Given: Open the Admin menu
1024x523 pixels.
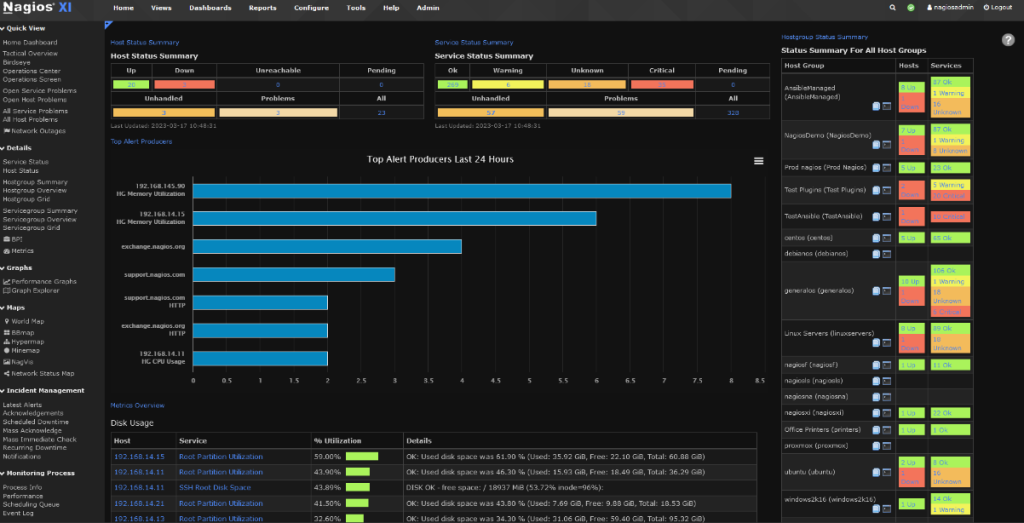Looking at the screenshot, I should [x=428, y=8].
